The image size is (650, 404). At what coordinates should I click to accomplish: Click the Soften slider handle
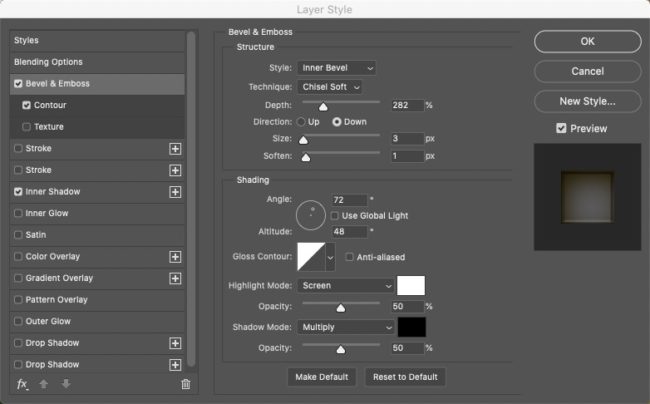click(x=306, y=158)
